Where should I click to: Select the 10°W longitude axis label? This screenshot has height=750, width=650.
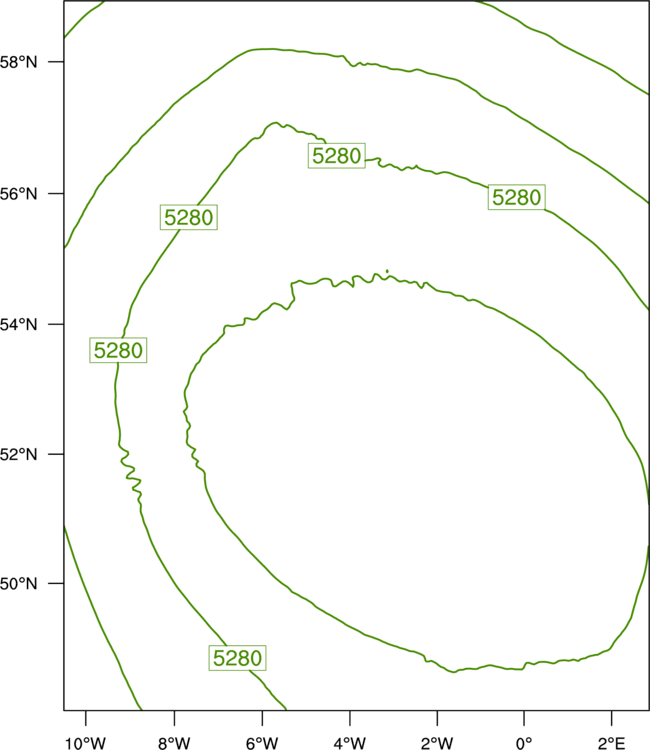[x=86, y=743]
